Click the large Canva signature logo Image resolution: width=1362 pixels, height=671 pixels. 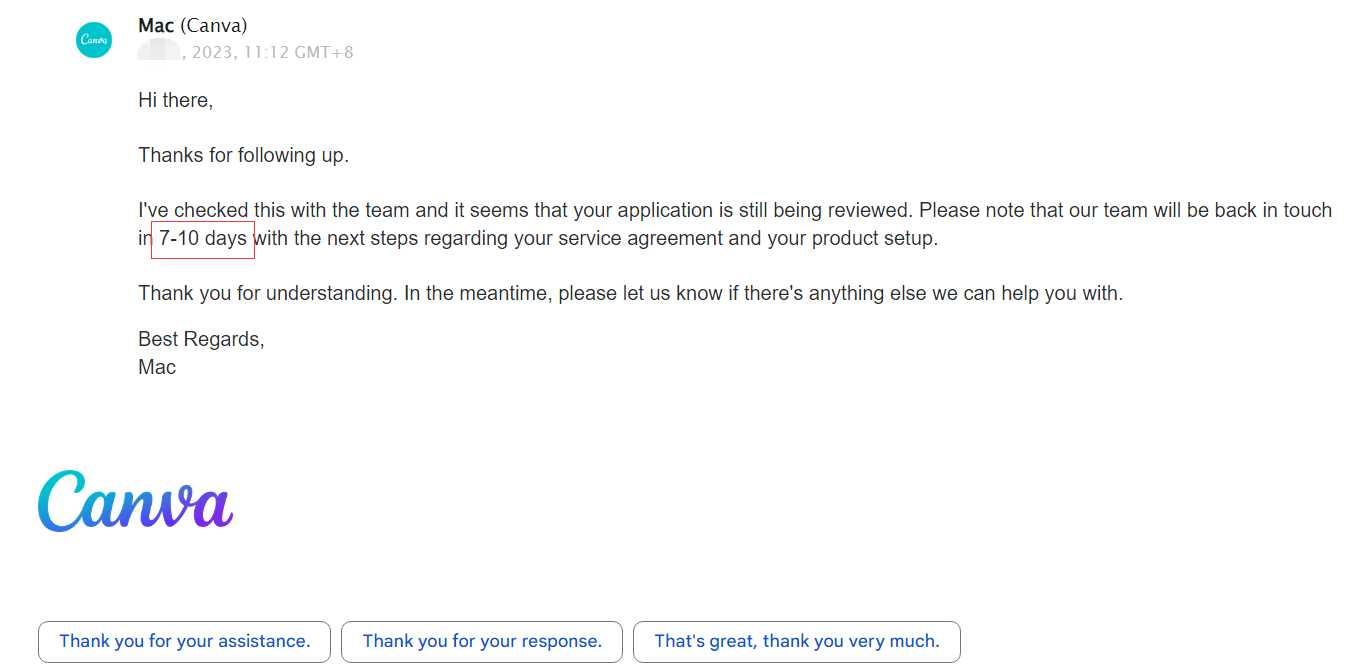click(x=136, y=501)
